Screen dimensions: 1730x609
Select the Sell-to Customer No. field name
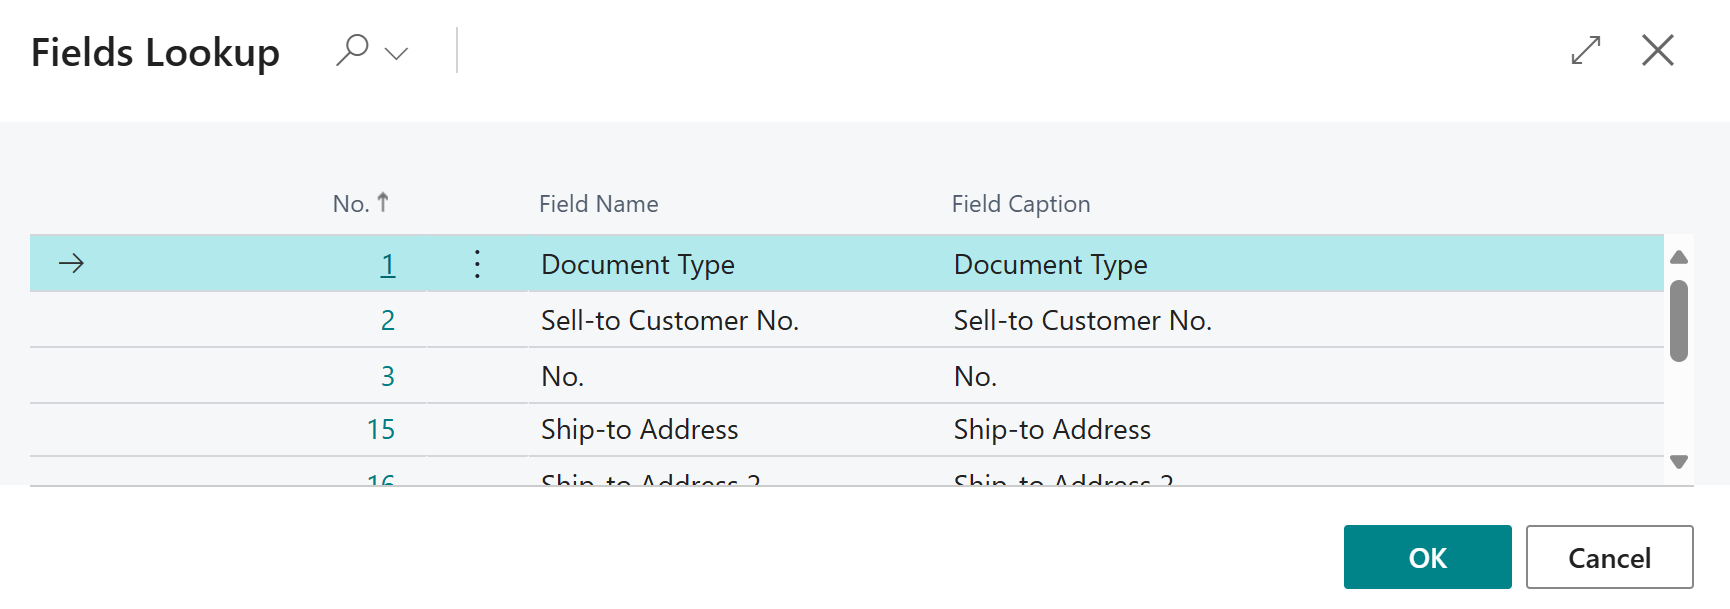pos(669,320)
